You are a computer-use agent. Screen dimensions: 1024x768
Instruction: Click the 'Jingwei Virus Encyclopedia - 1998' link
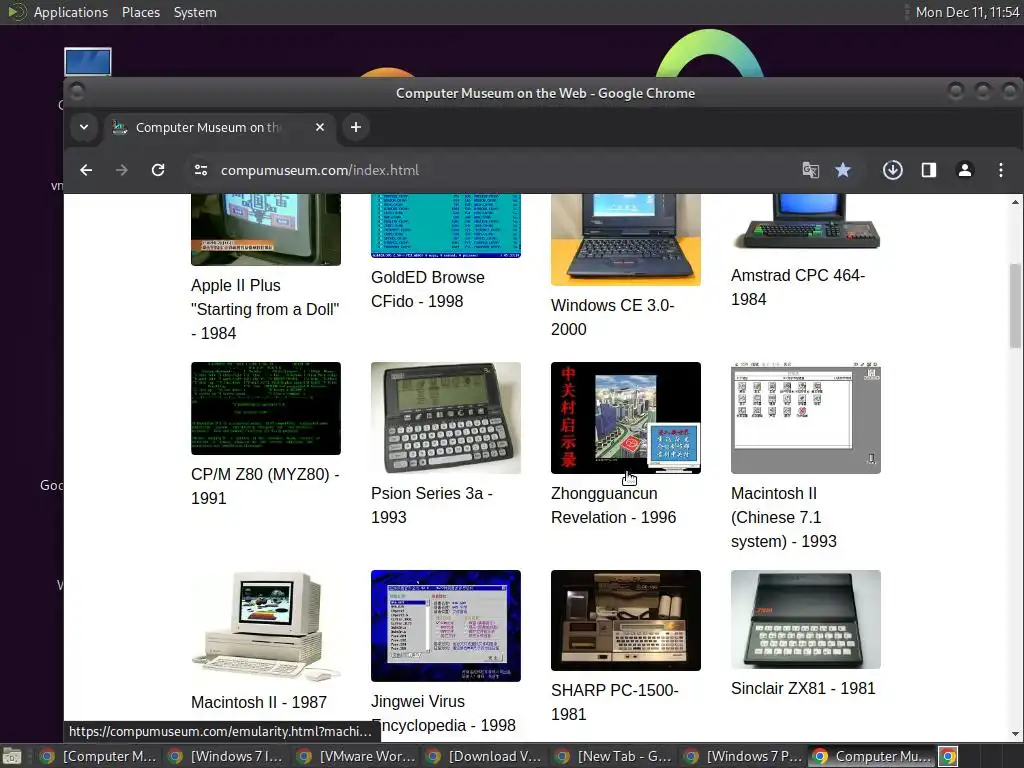[x=443, y=713]
